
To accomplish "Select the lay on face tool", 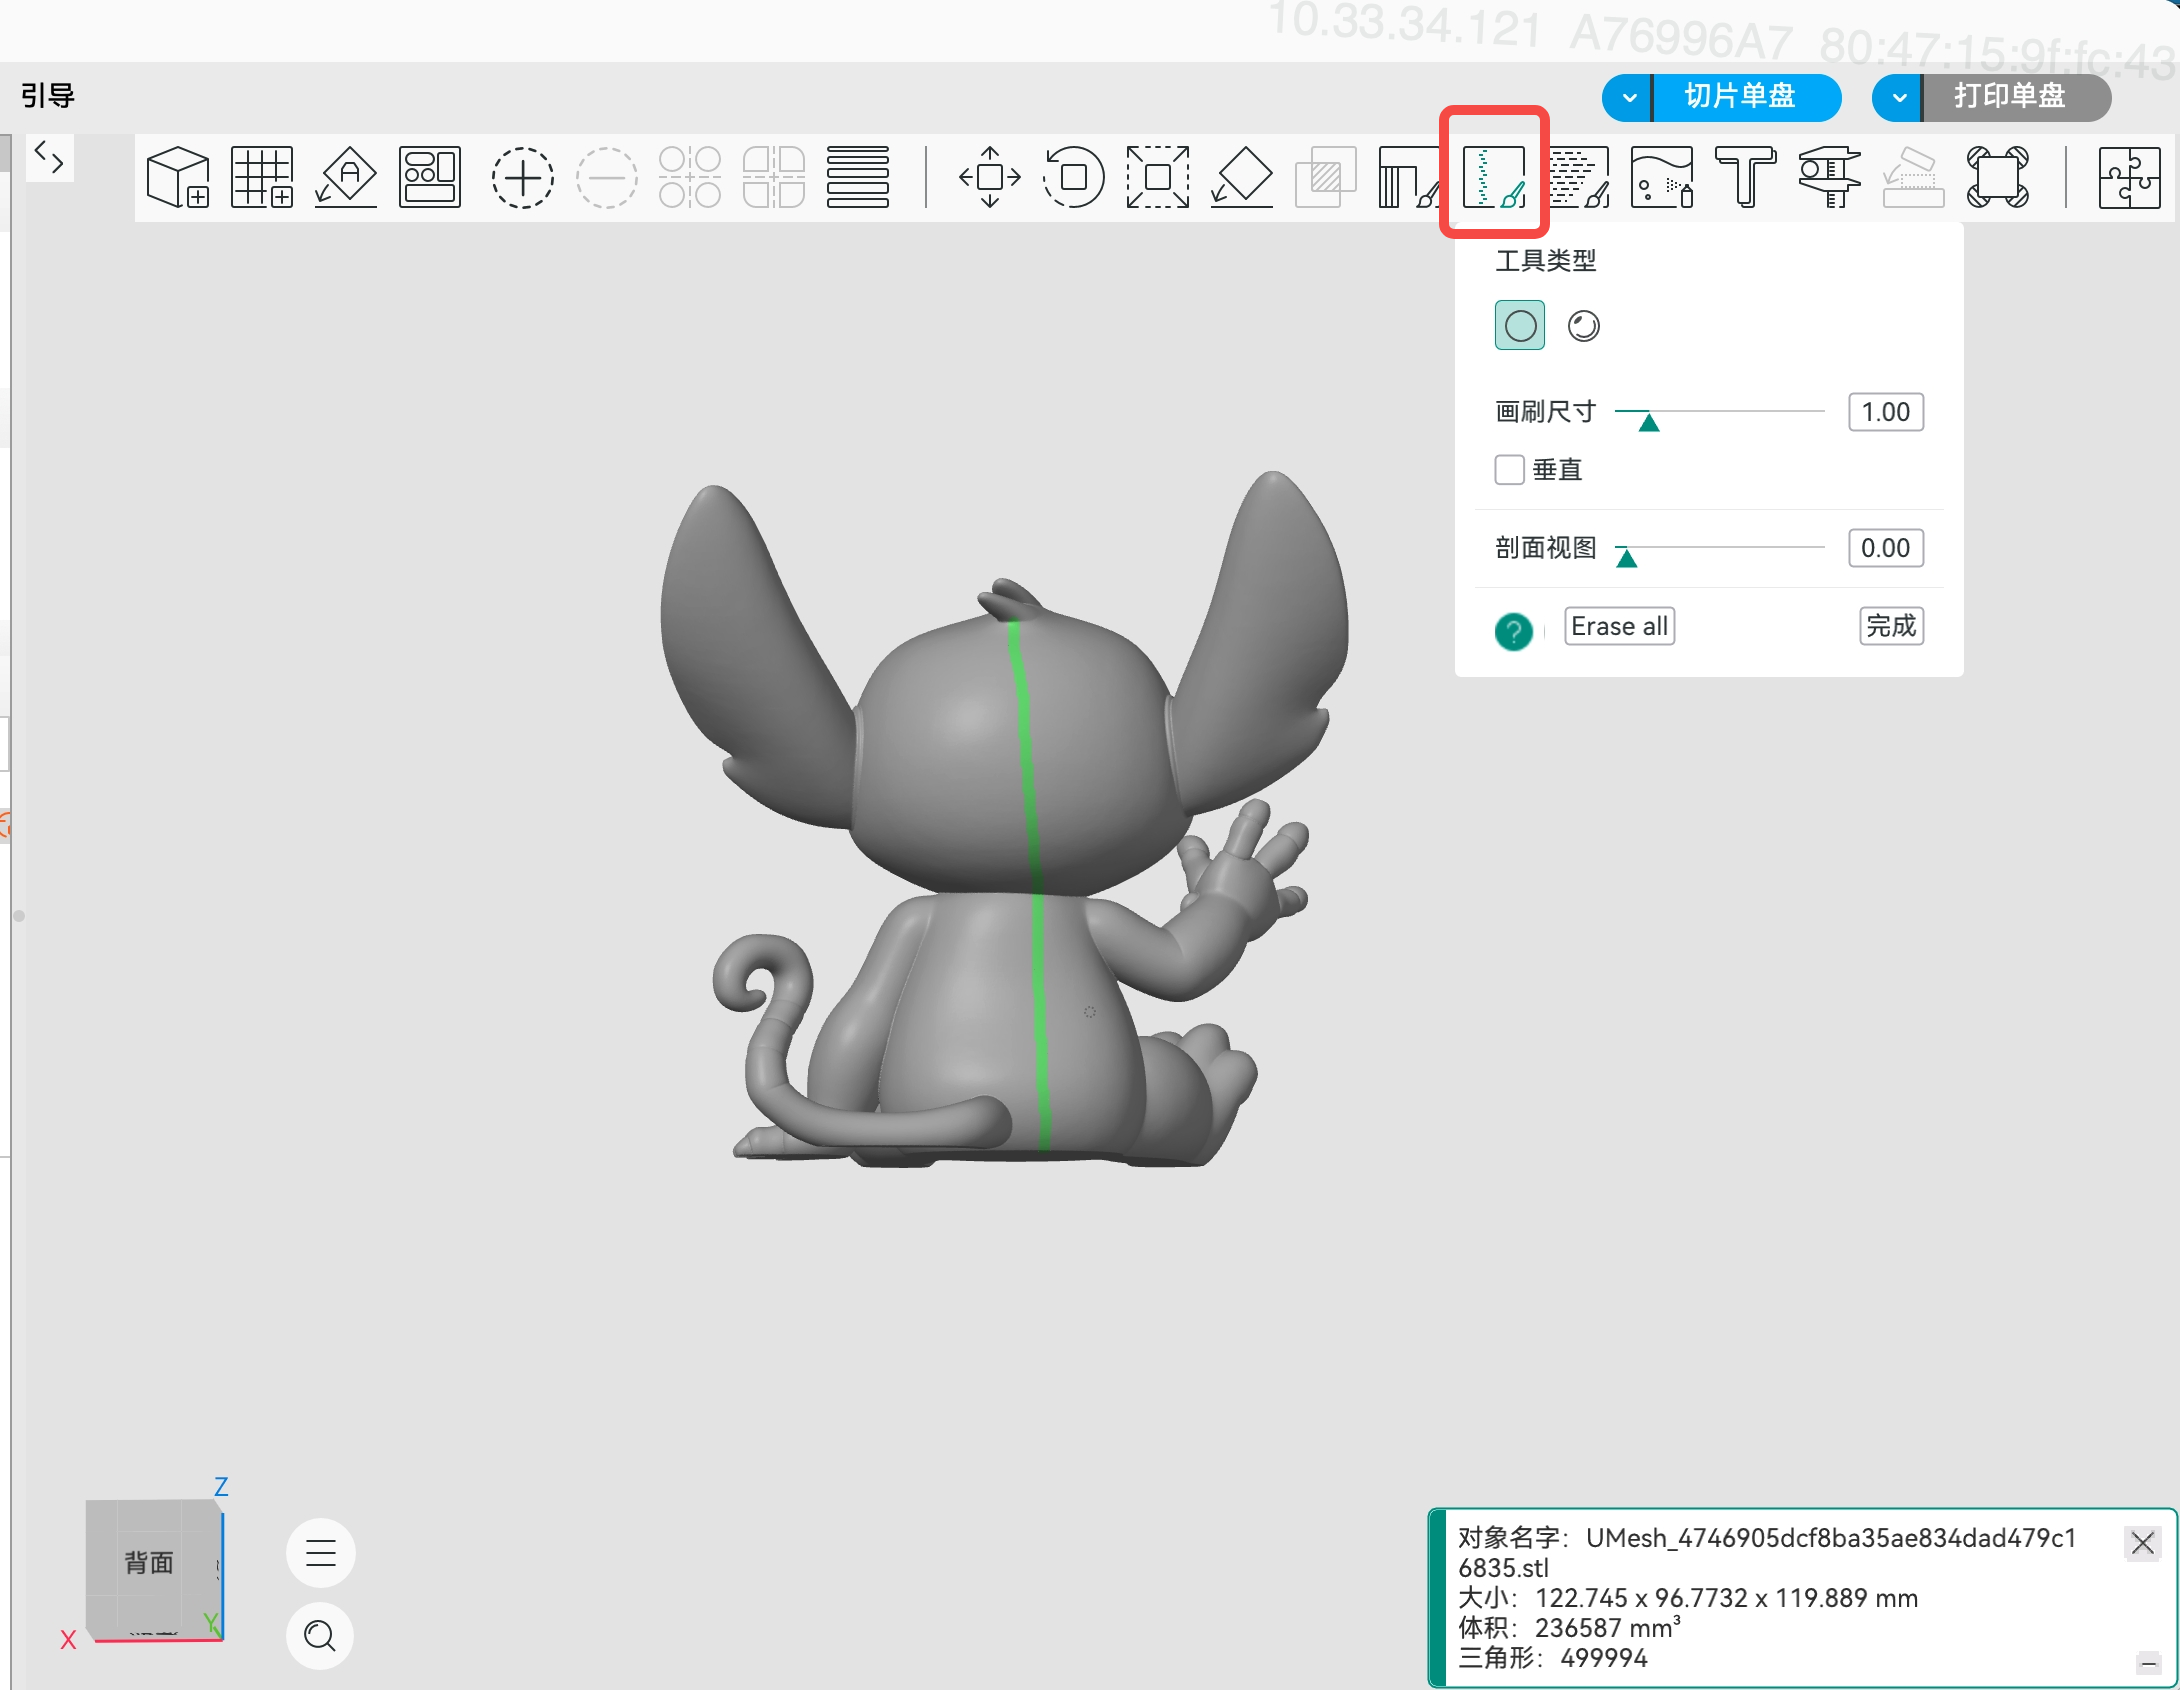I will point(1242,177).
